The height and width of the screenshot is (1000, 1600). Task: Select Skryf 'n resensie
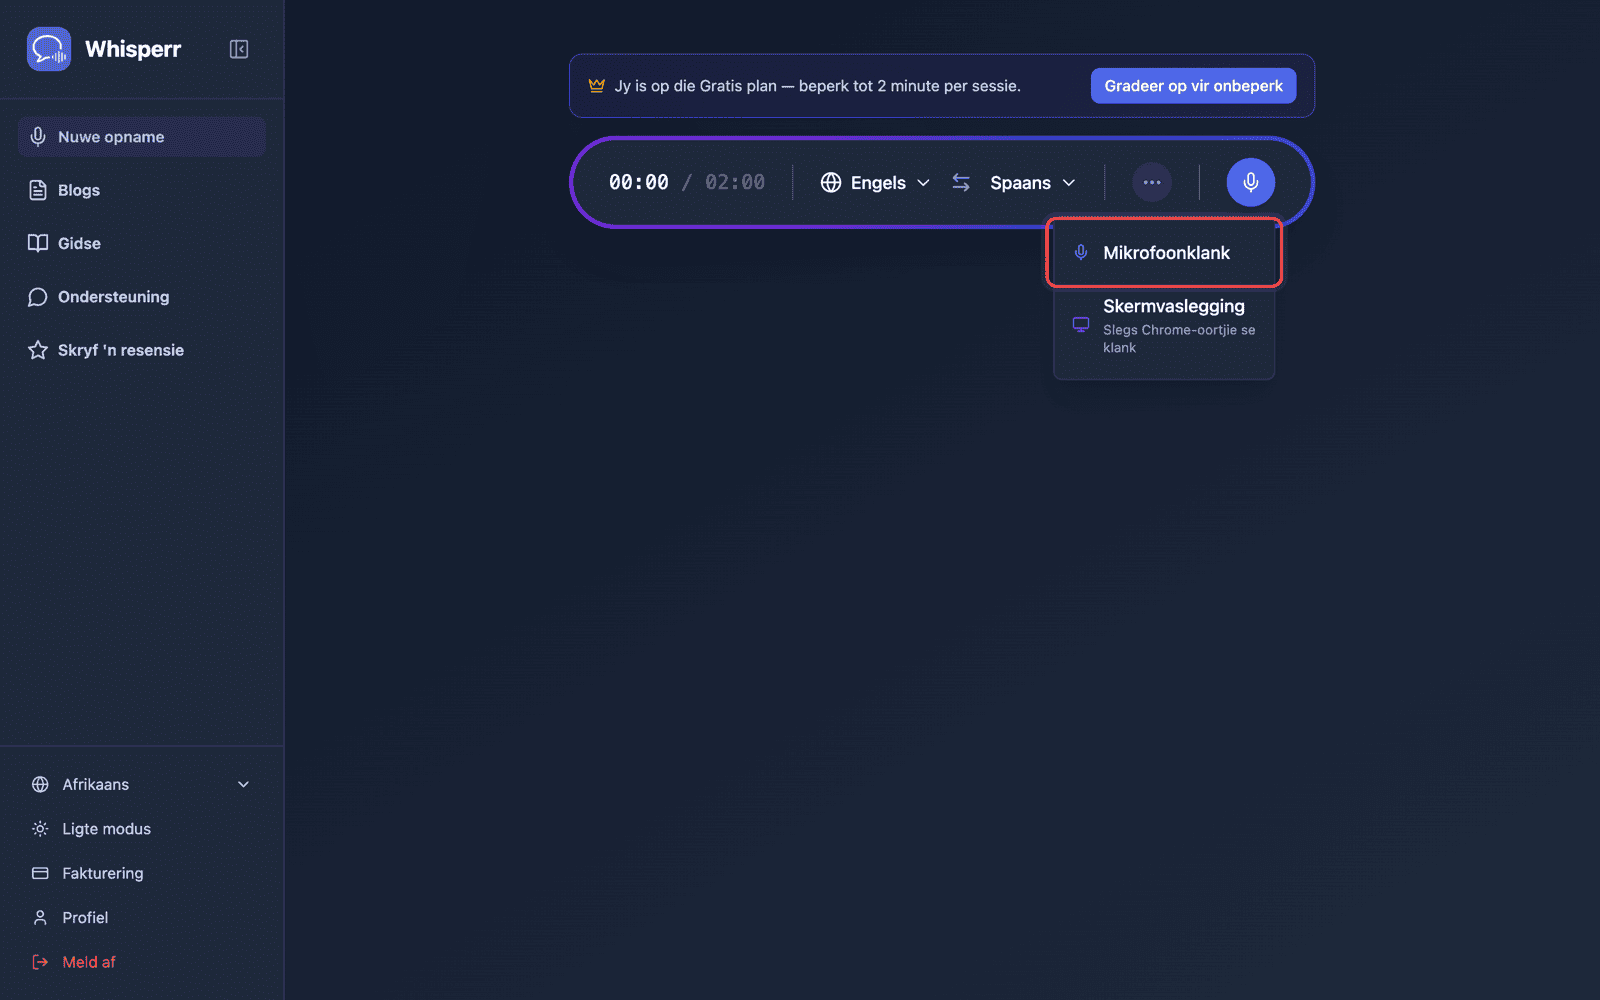coord(141,350)
